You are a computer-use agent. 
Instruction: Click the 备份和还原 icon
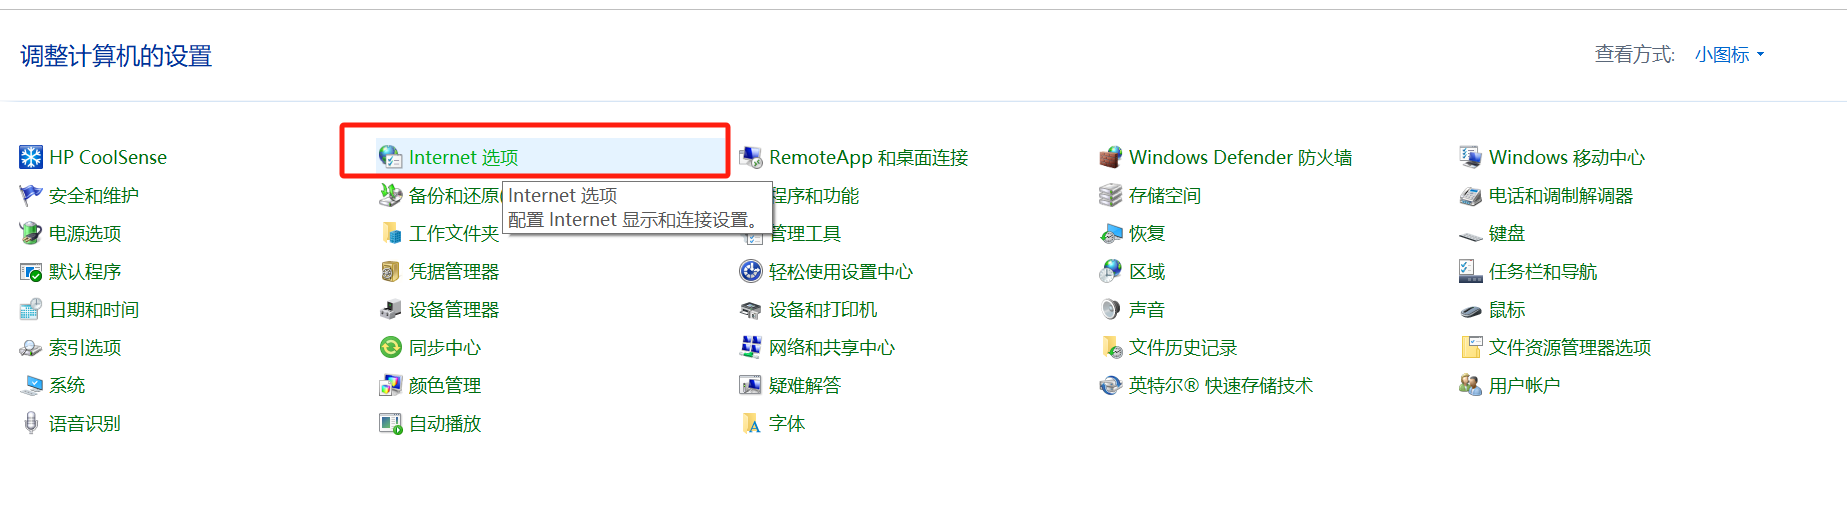click(x=391, y=195)
